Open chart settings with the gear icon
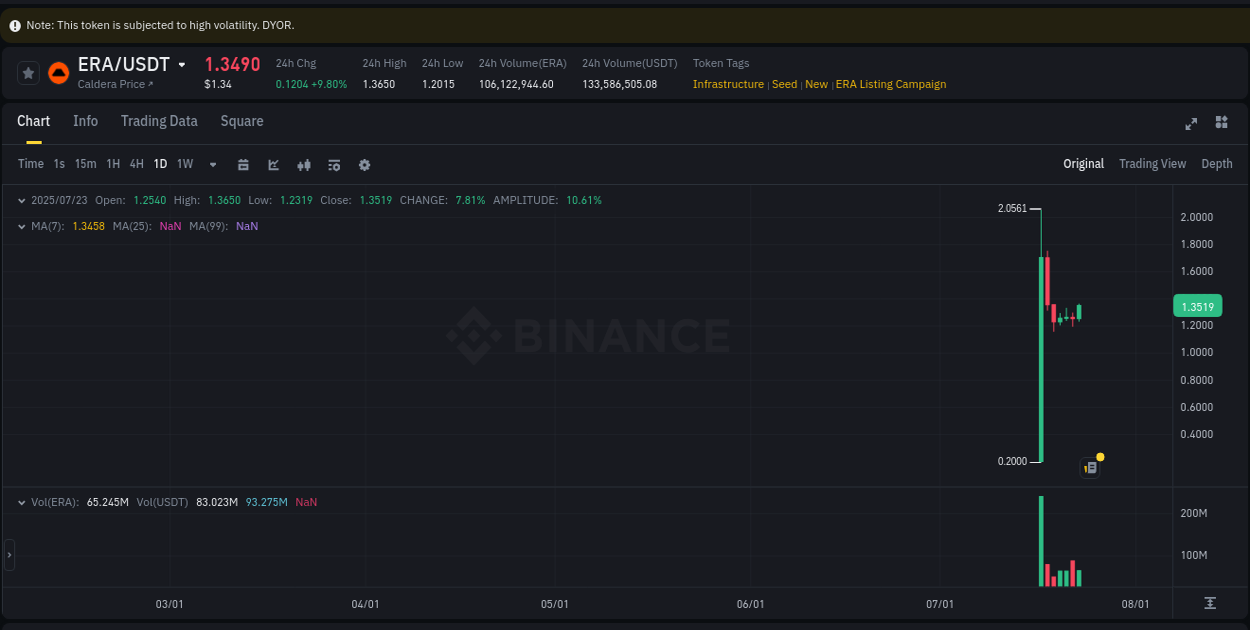The height and width of the screenshot is (630, 1250). click(x=364, y=164)
